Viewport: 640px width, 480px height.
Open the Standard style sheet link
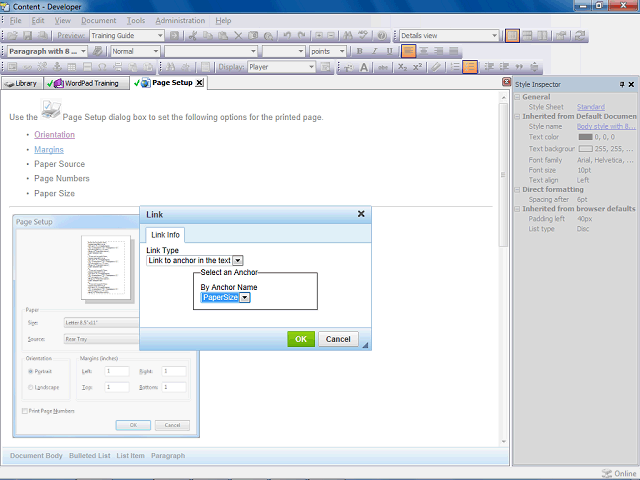tap(591, 107)
